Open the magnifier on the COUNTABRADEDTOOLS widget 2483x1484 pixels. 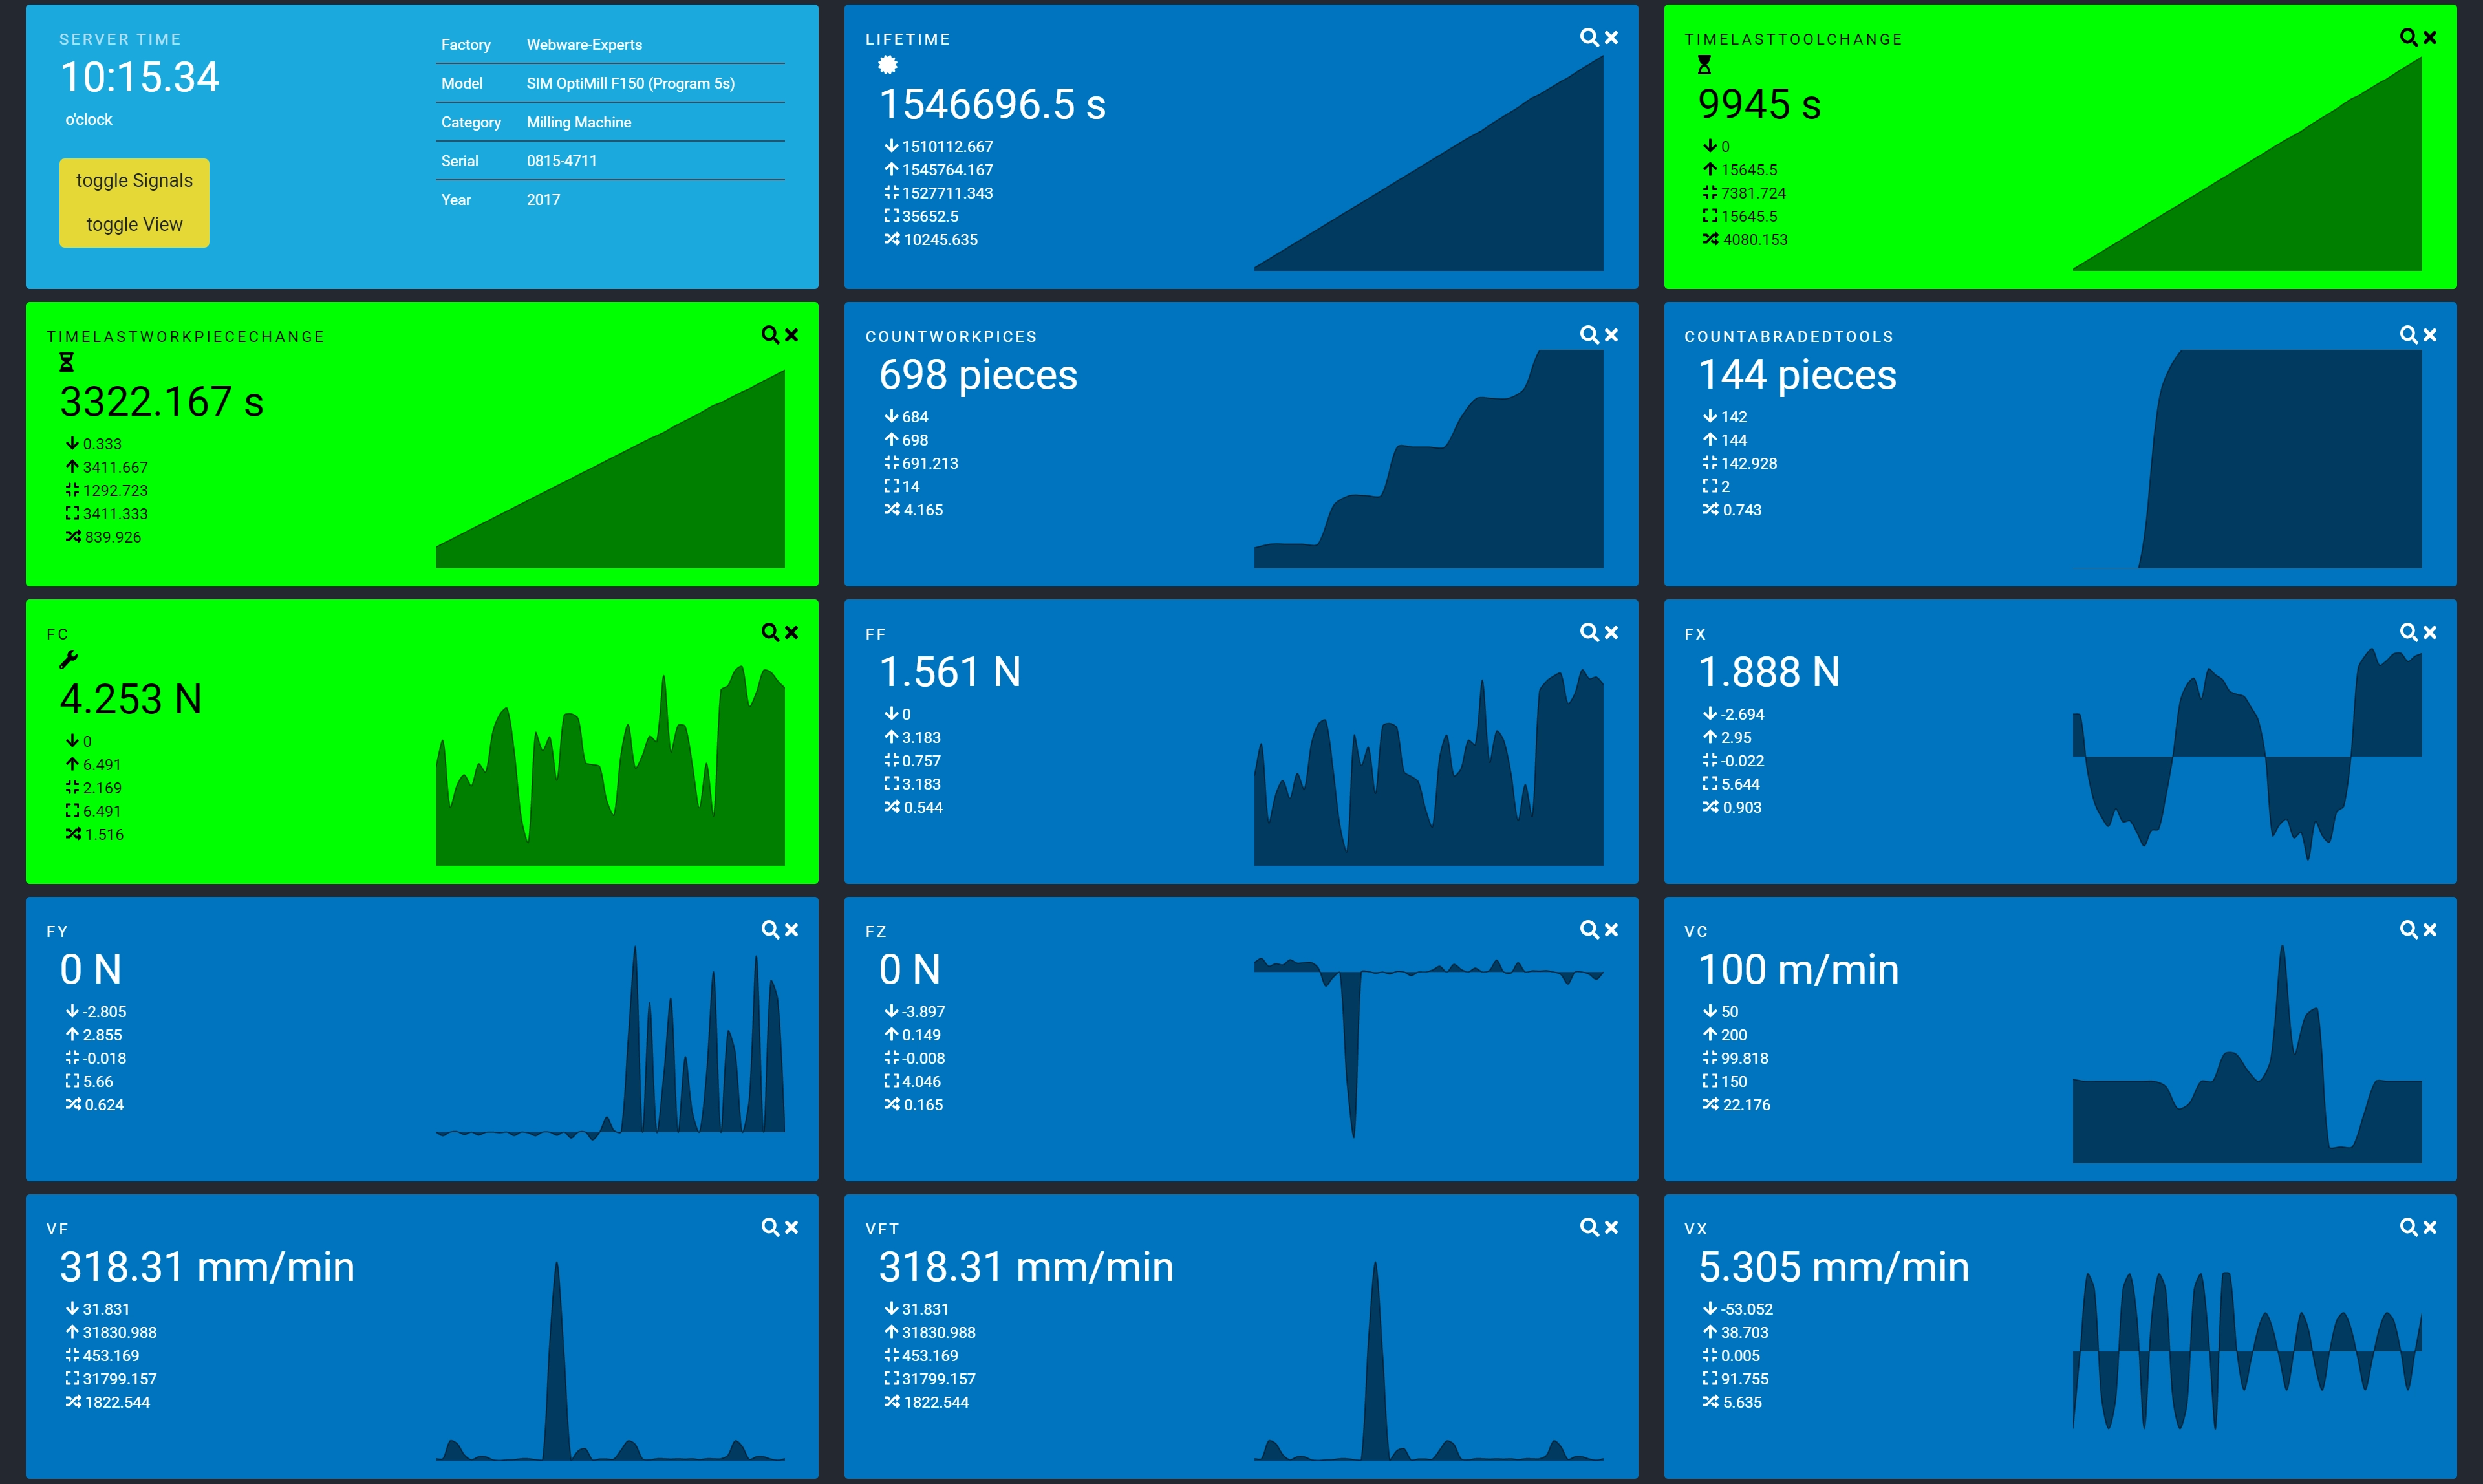[2407, 334]
